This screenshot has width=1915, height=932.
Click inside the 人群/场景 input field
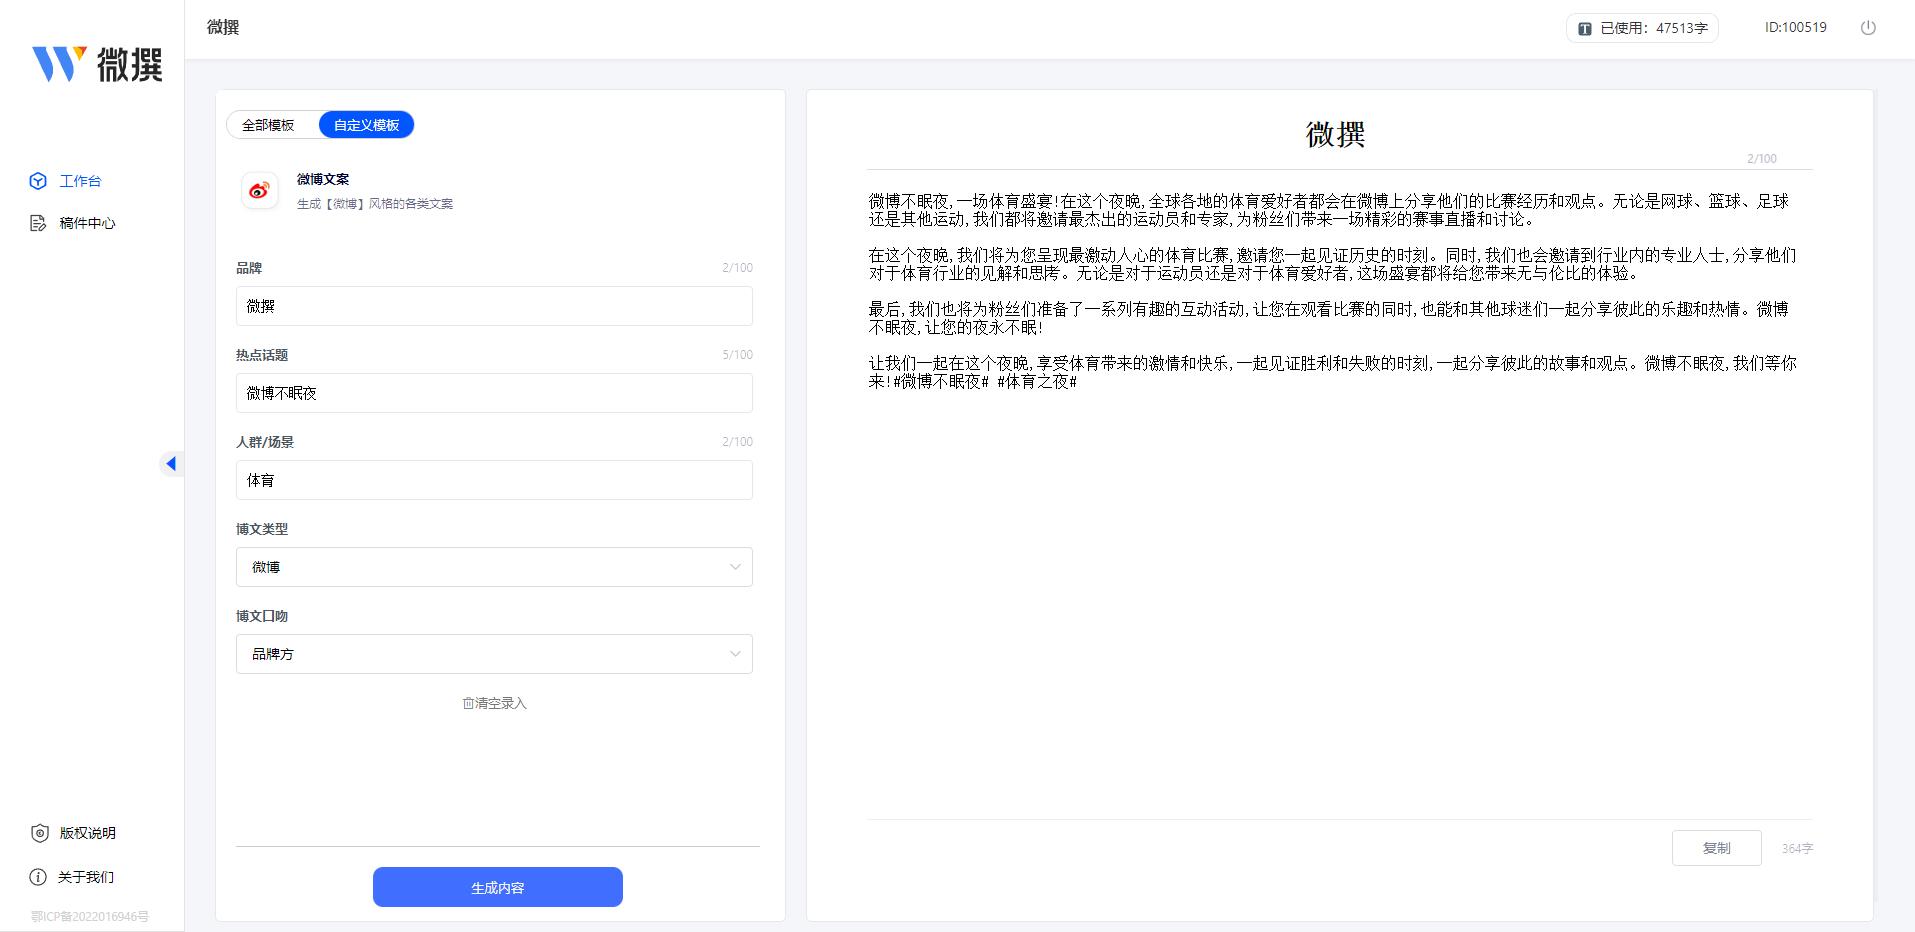point(494,480)
